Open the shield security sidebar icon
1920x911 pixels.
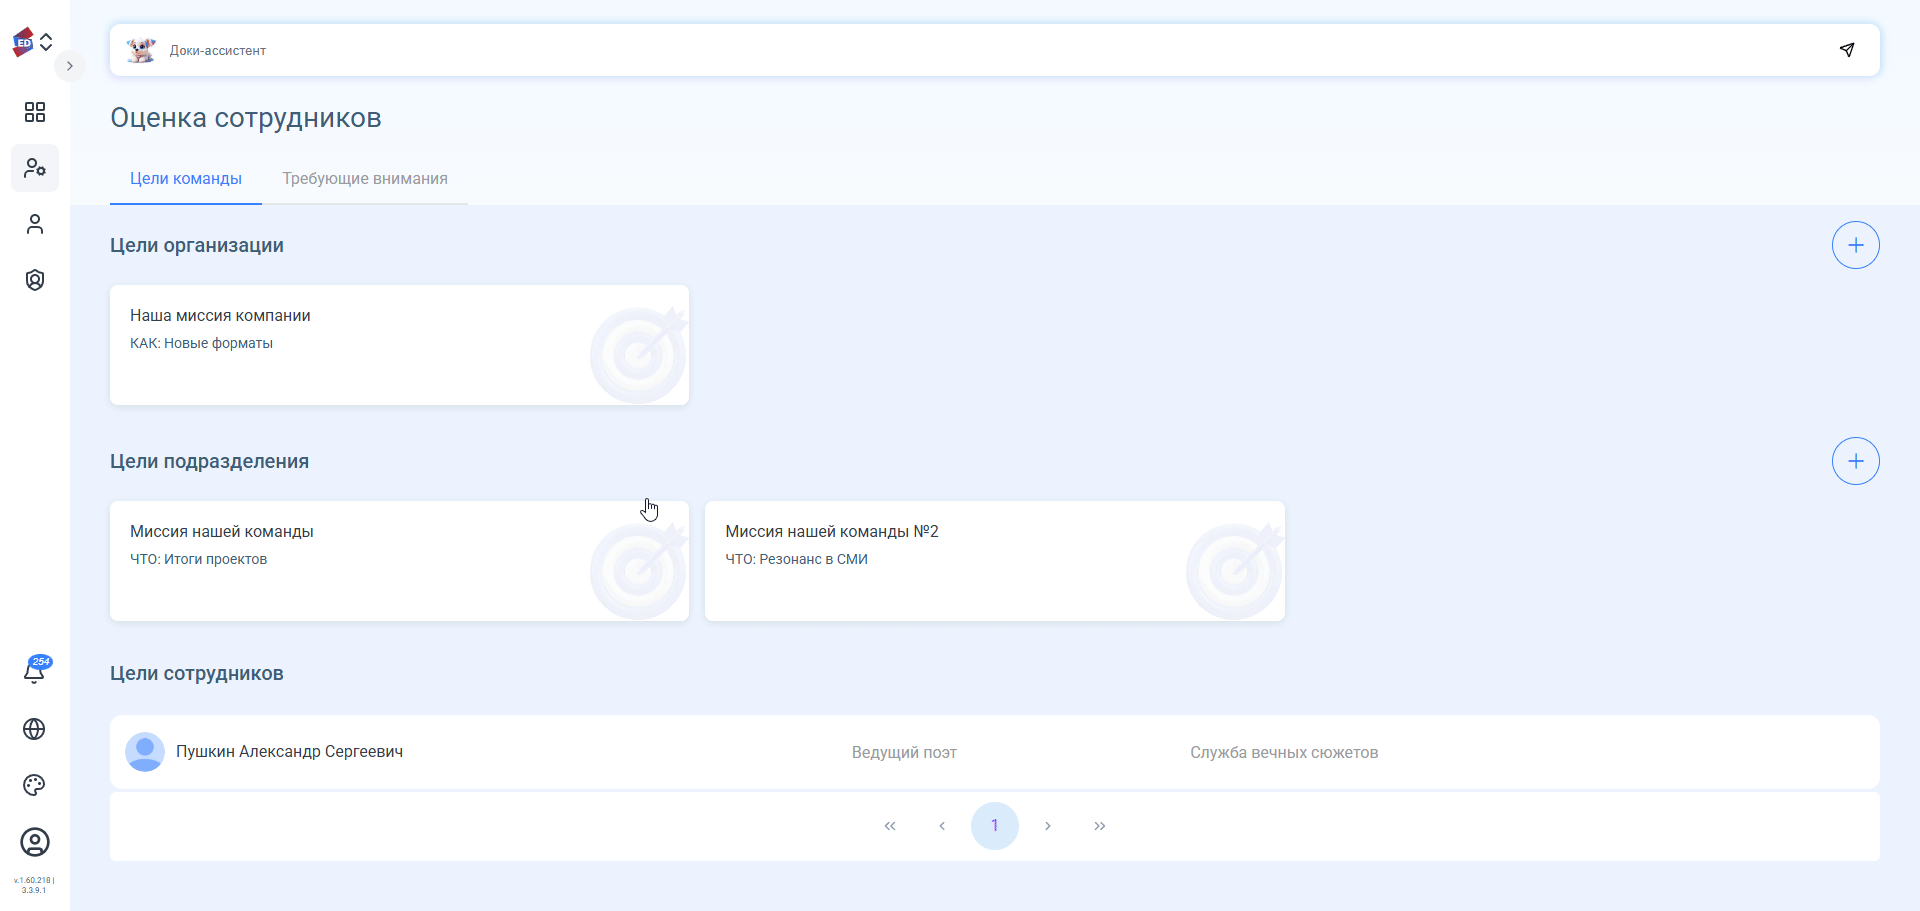pyautogui.click(x=35, y=280)
